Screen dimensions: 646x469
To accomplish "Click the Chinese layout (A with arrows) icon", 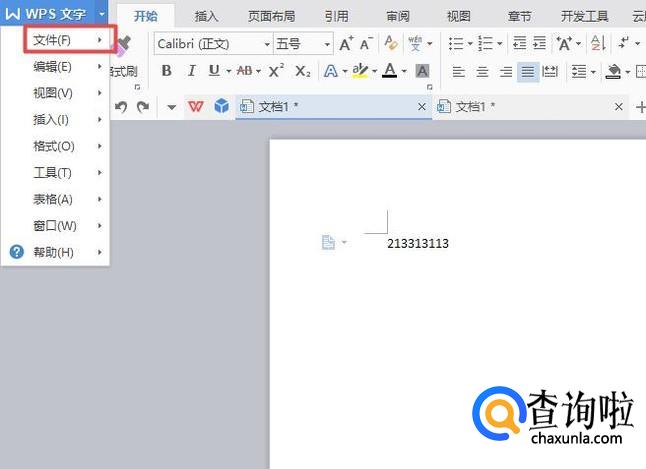I will click(x=565, y=43).
